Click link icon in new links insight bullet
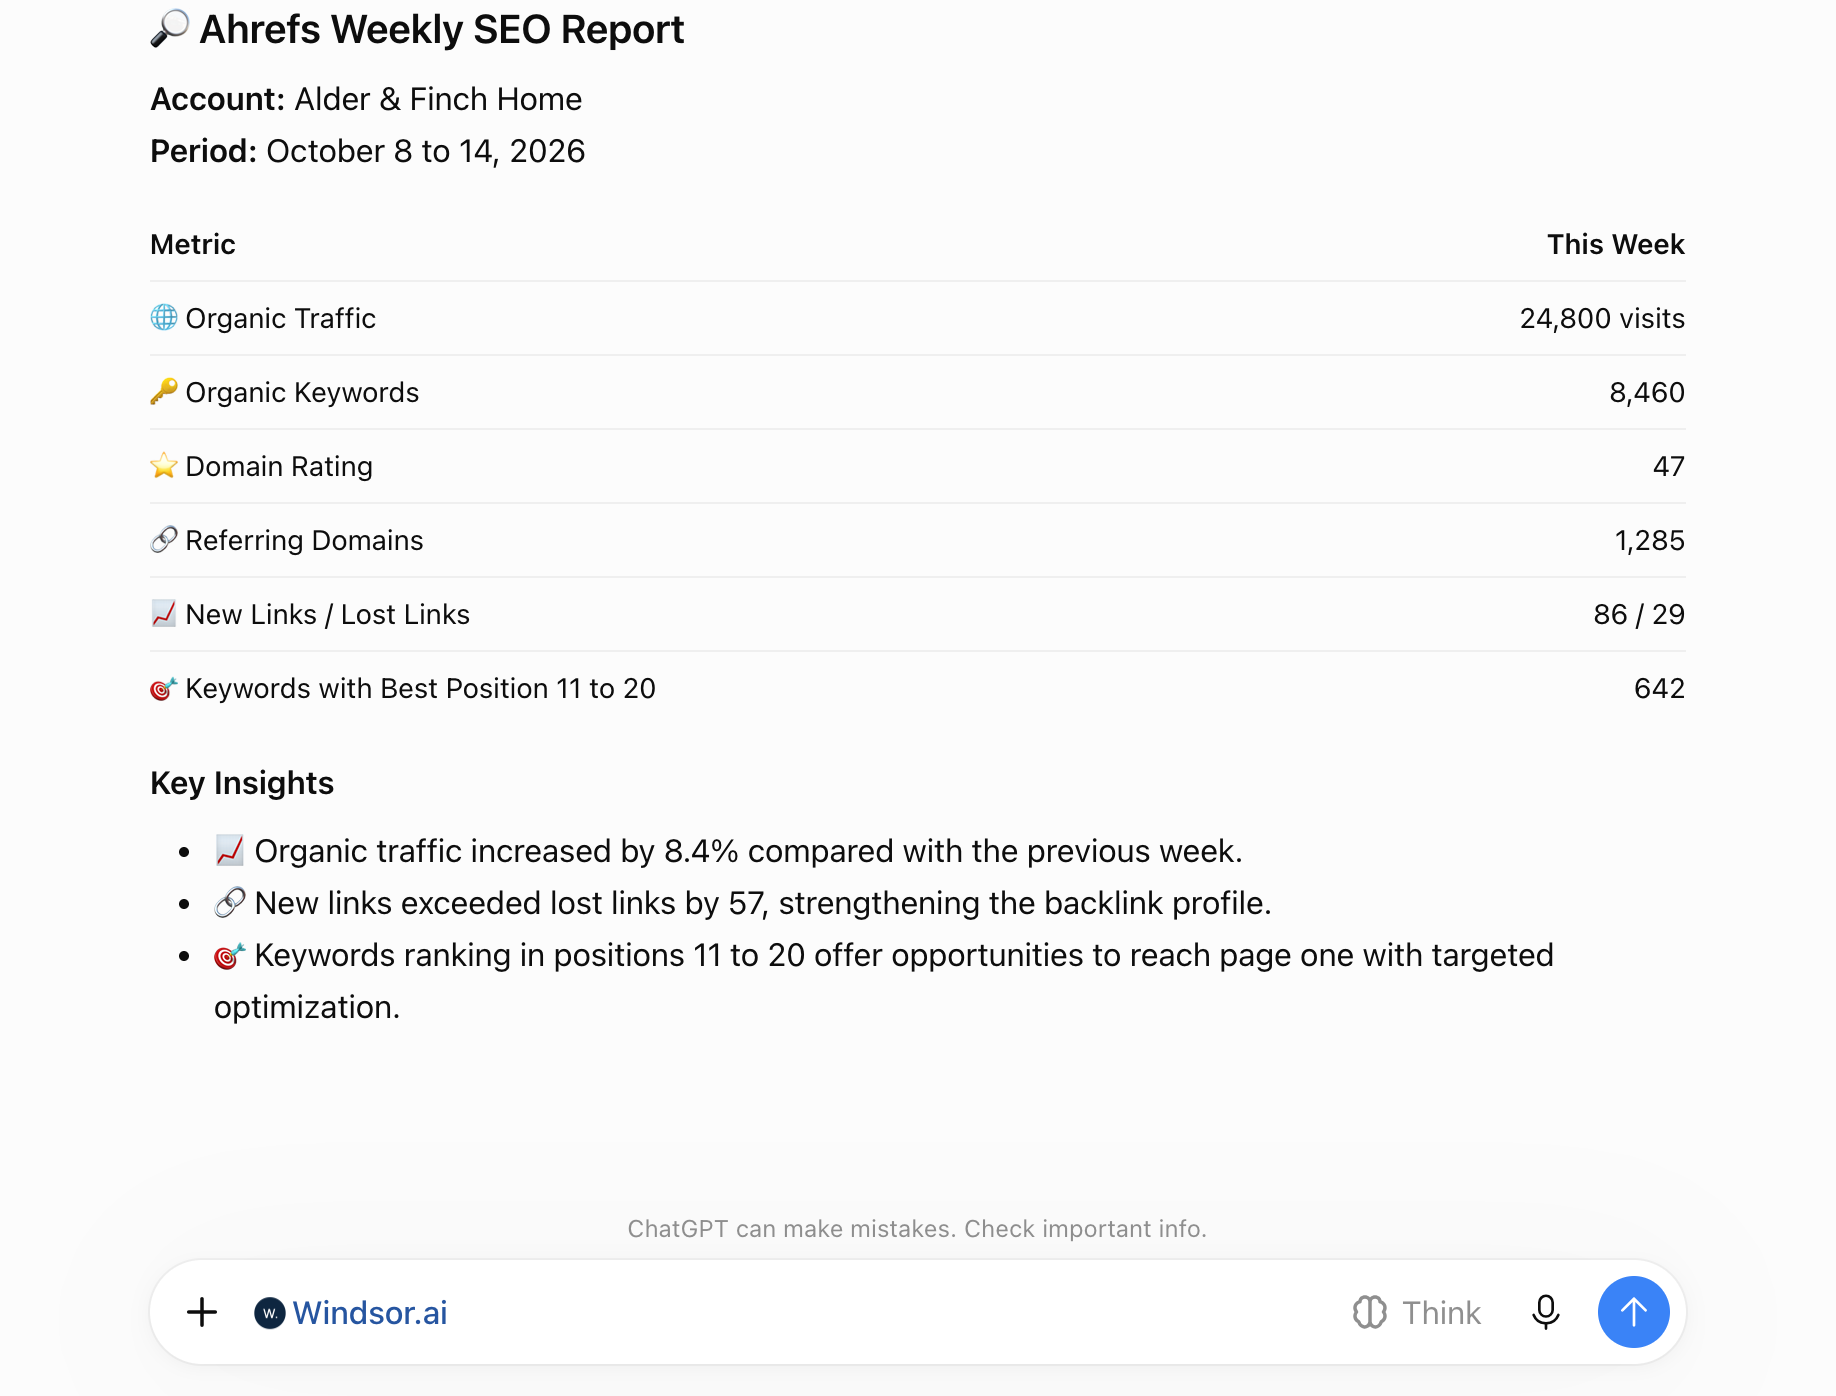 230,903
